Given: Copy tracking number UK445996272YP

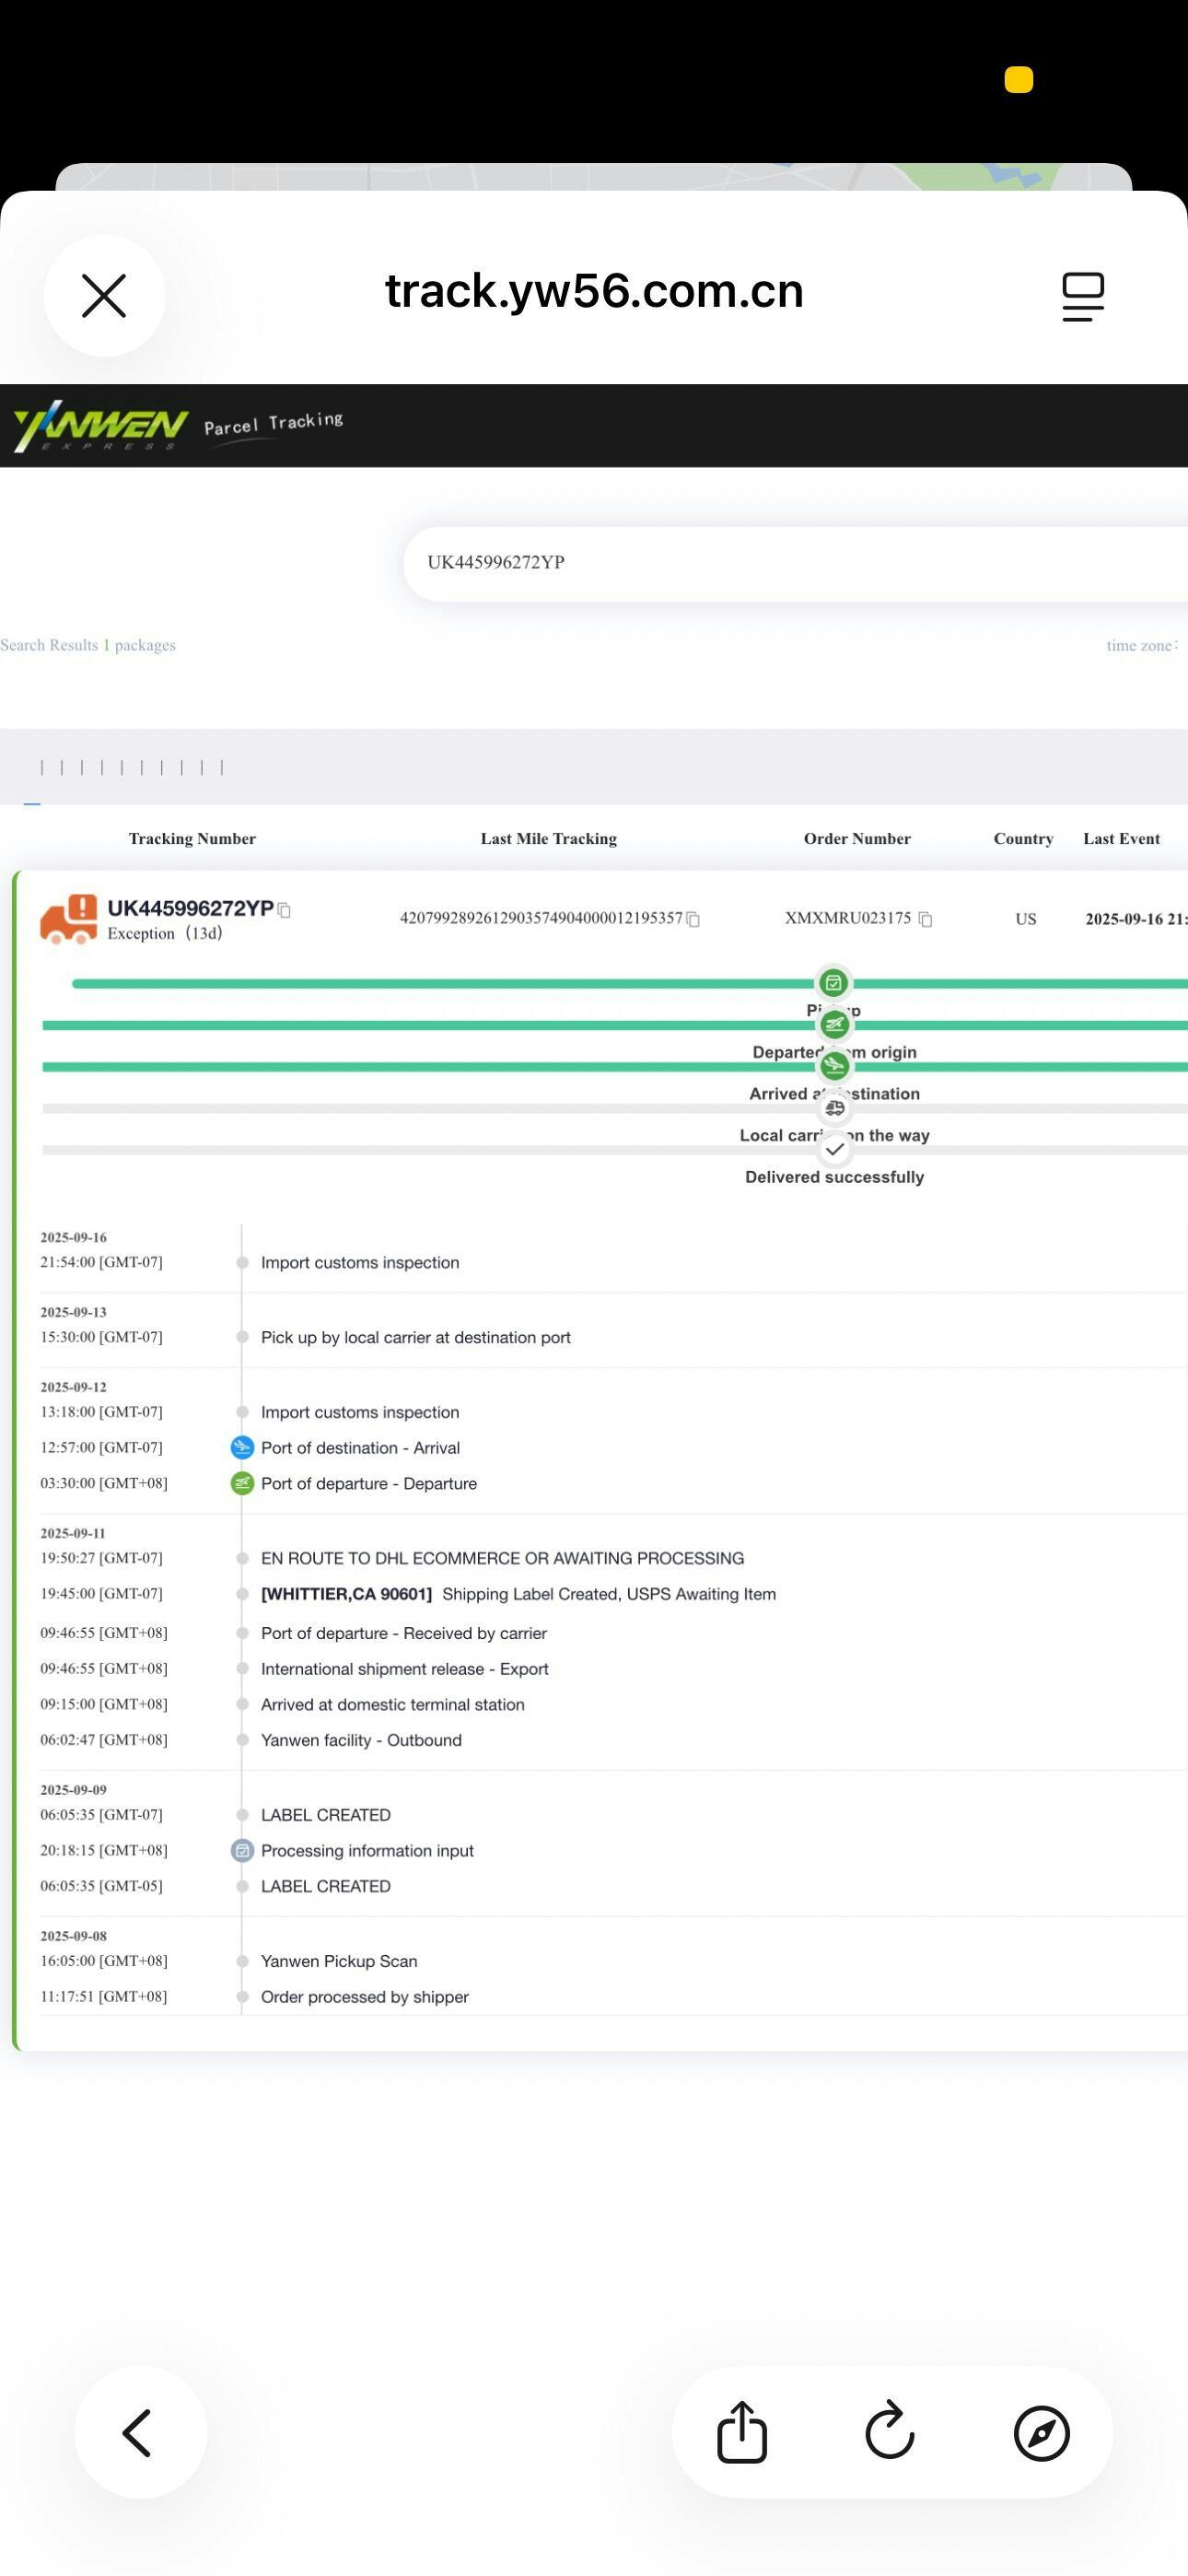Looking at the screenshot, I should click(285, 910).
